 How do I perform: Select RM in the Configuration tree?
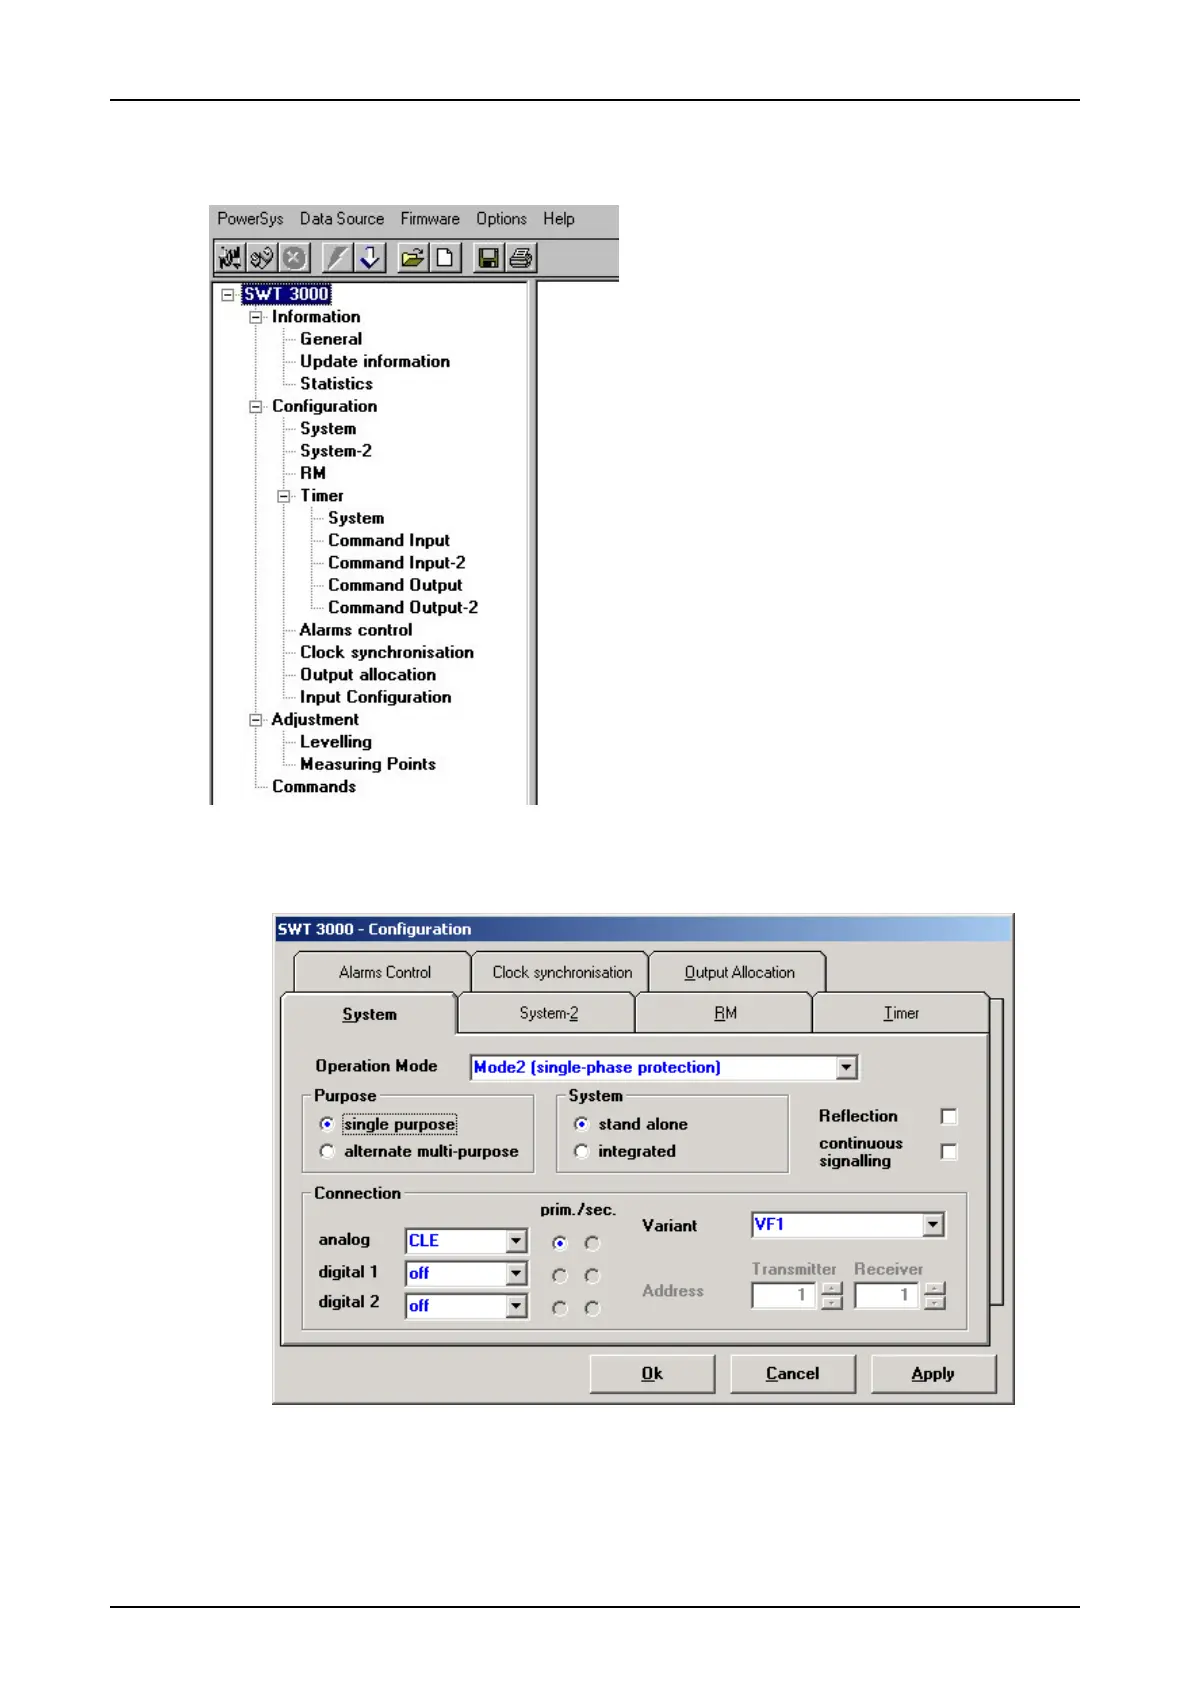pyautogui.click(x=313, y=473)
